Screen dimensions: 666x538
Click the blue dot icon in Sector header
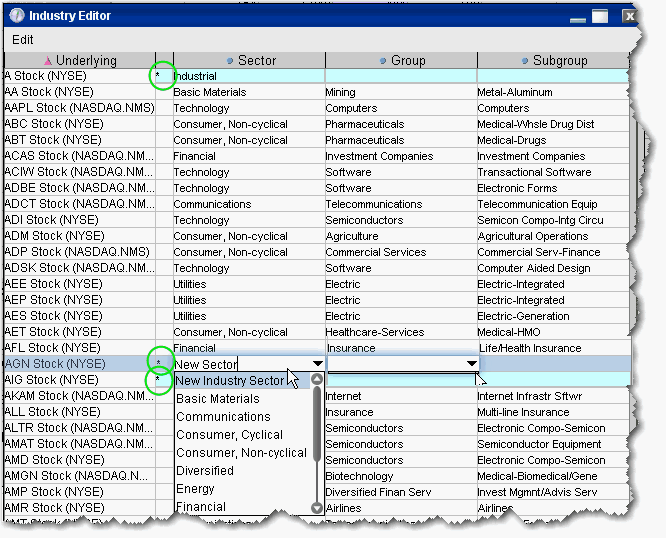click(x=230, y=61)
